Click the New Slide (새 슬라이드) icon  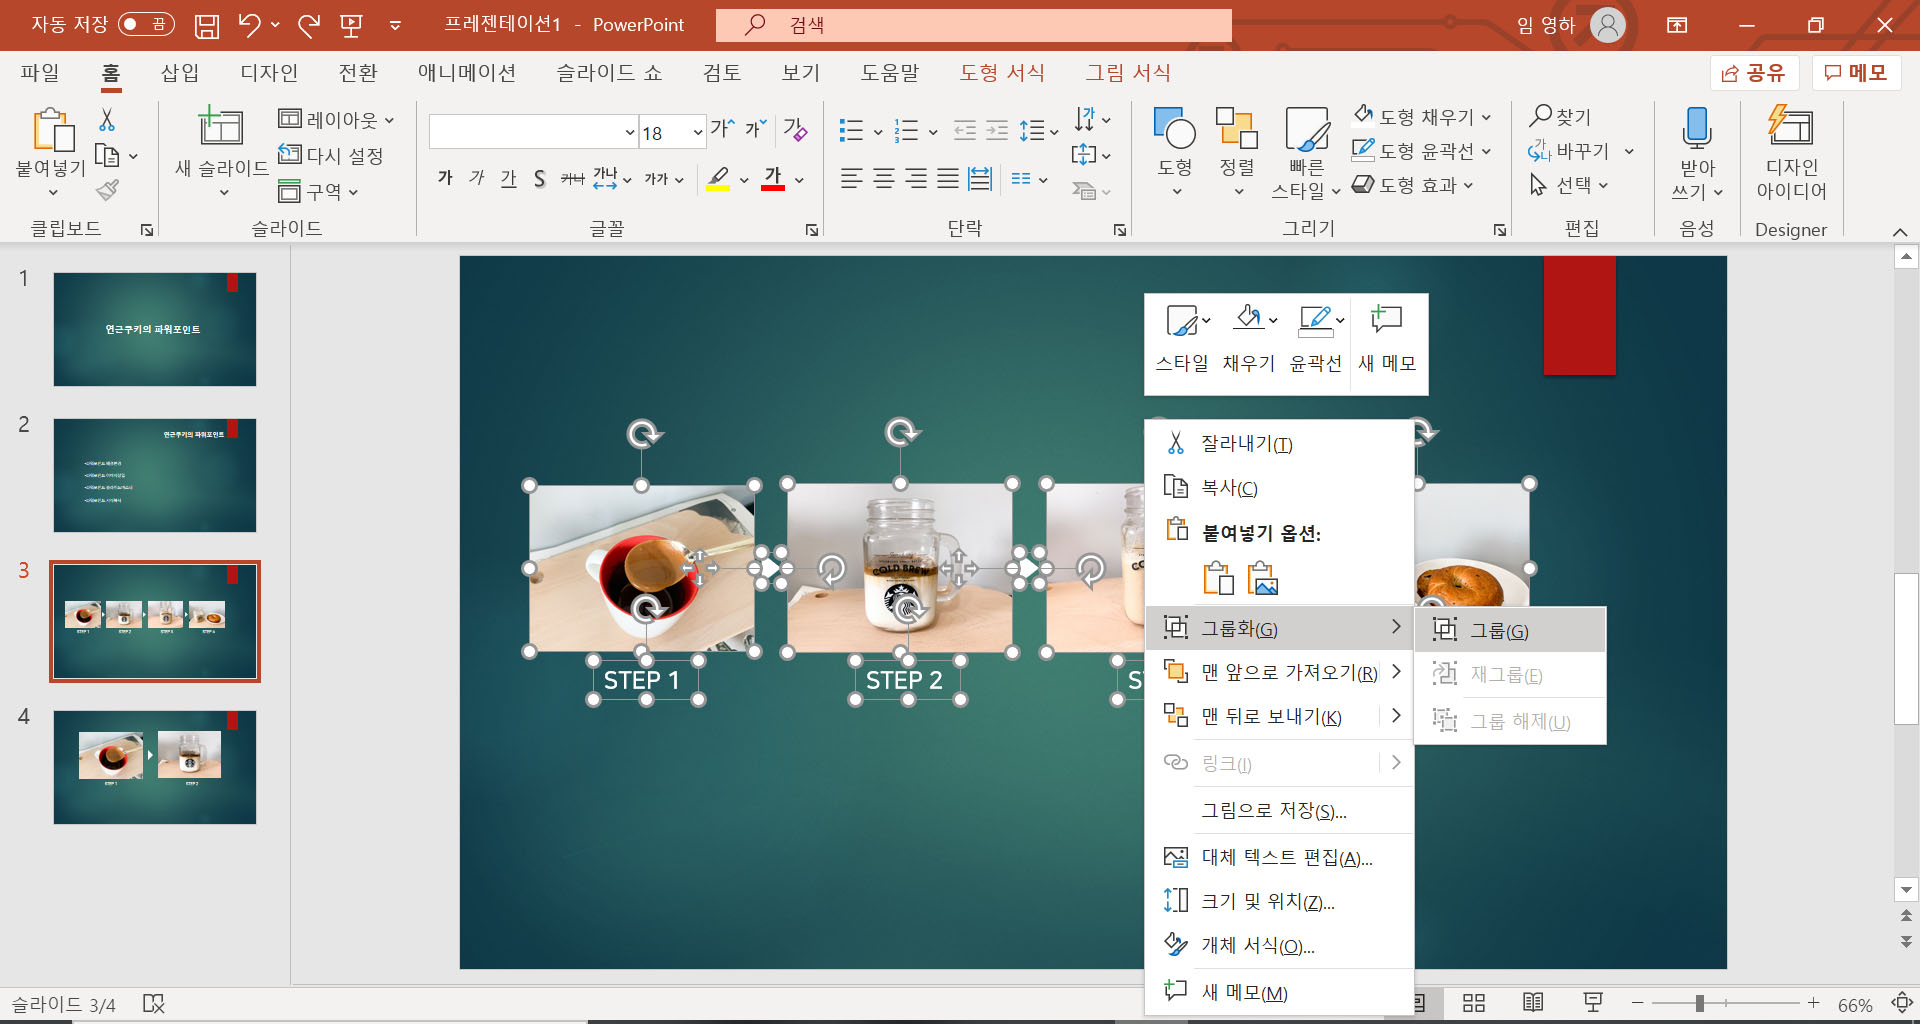pyautogui.click(x=220, y=127)
